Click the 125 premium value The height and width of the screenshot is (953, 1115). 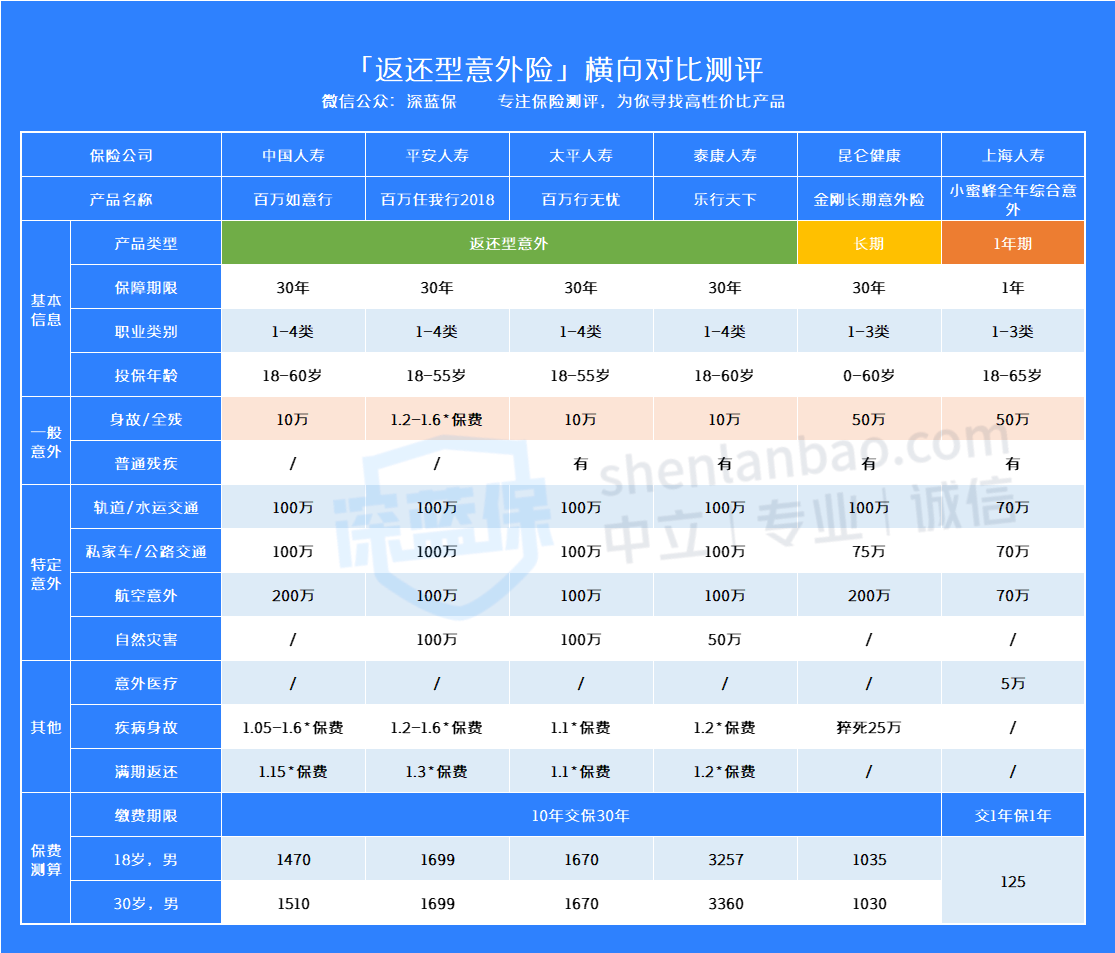click(x=1013, y=882)
